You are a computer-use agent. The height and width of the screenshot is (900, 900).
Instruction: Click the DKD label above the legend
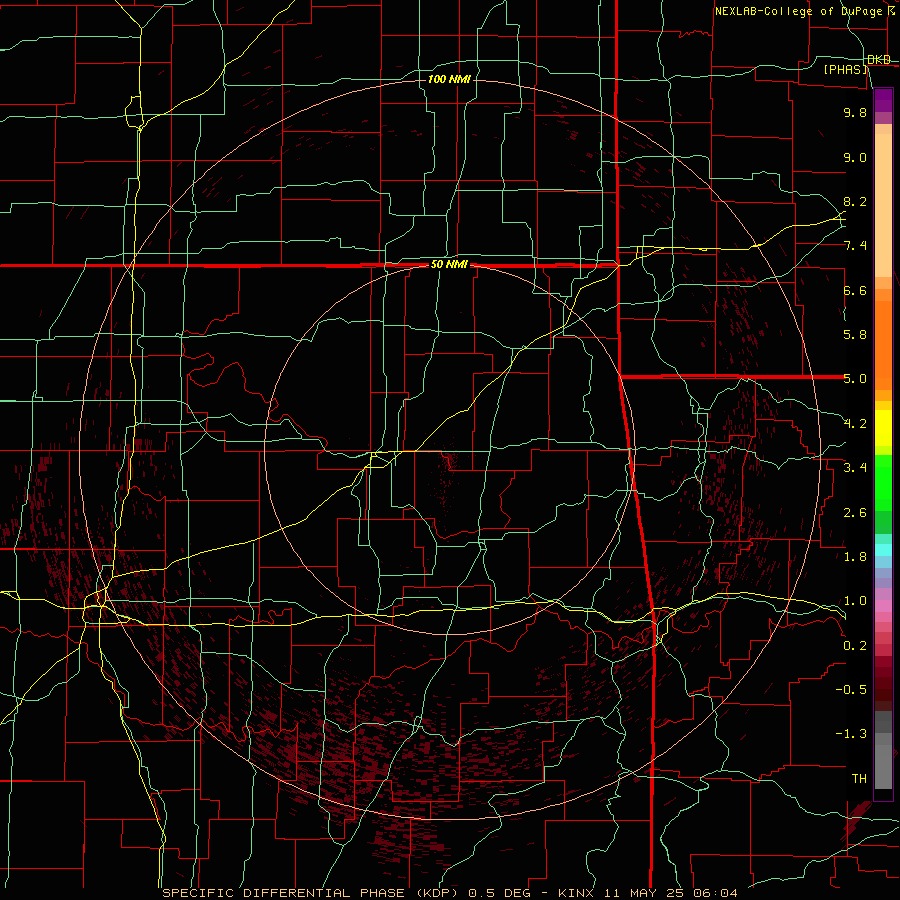pyautogui.click(x=879, y=60)
